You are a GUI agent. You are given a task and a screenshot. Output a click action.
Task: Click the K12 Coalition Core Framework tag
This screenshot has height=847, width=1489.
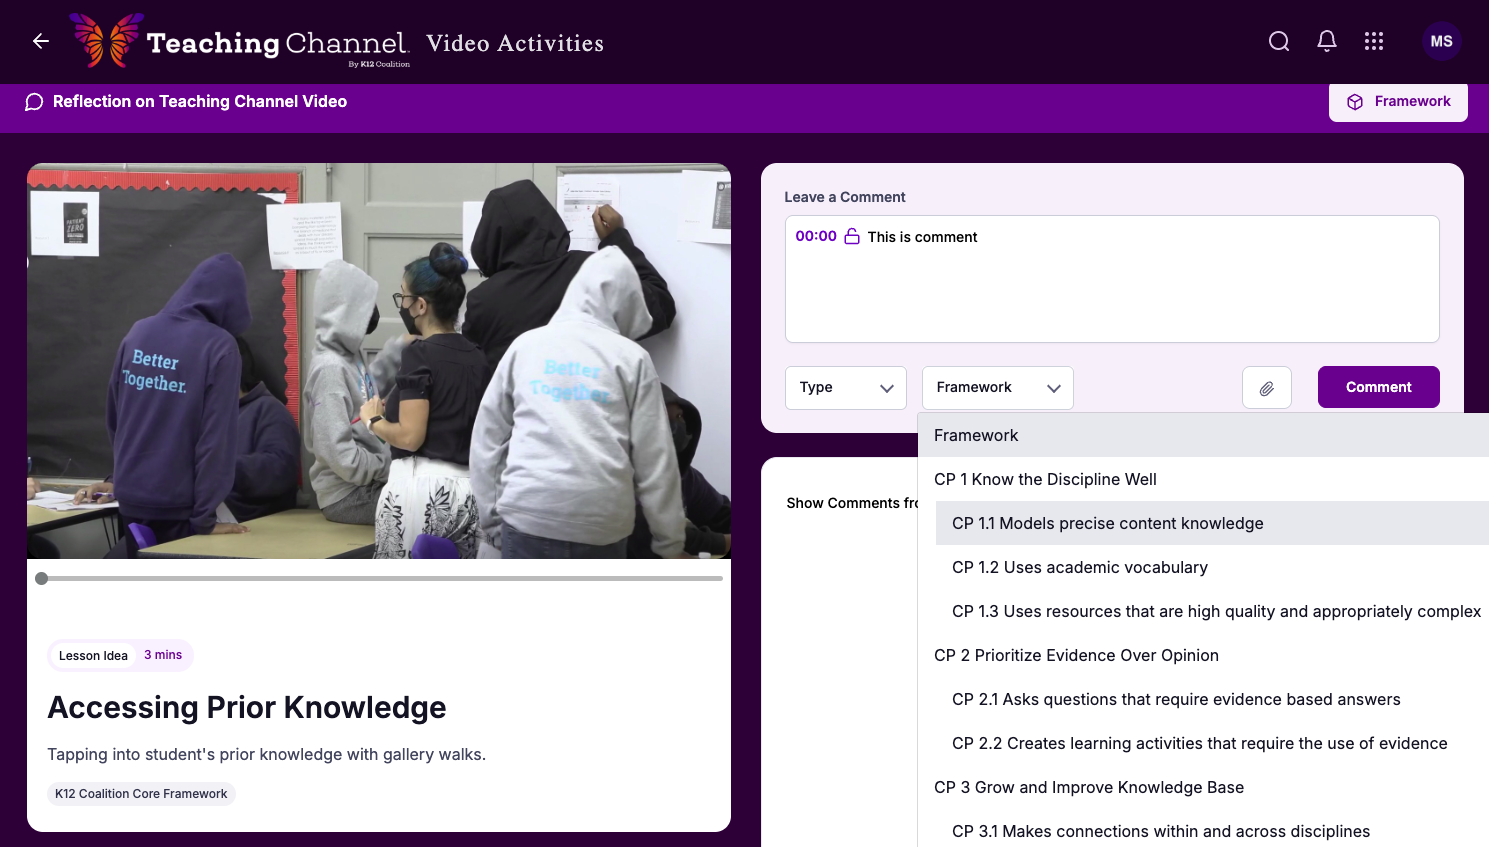tap(141, 794)
